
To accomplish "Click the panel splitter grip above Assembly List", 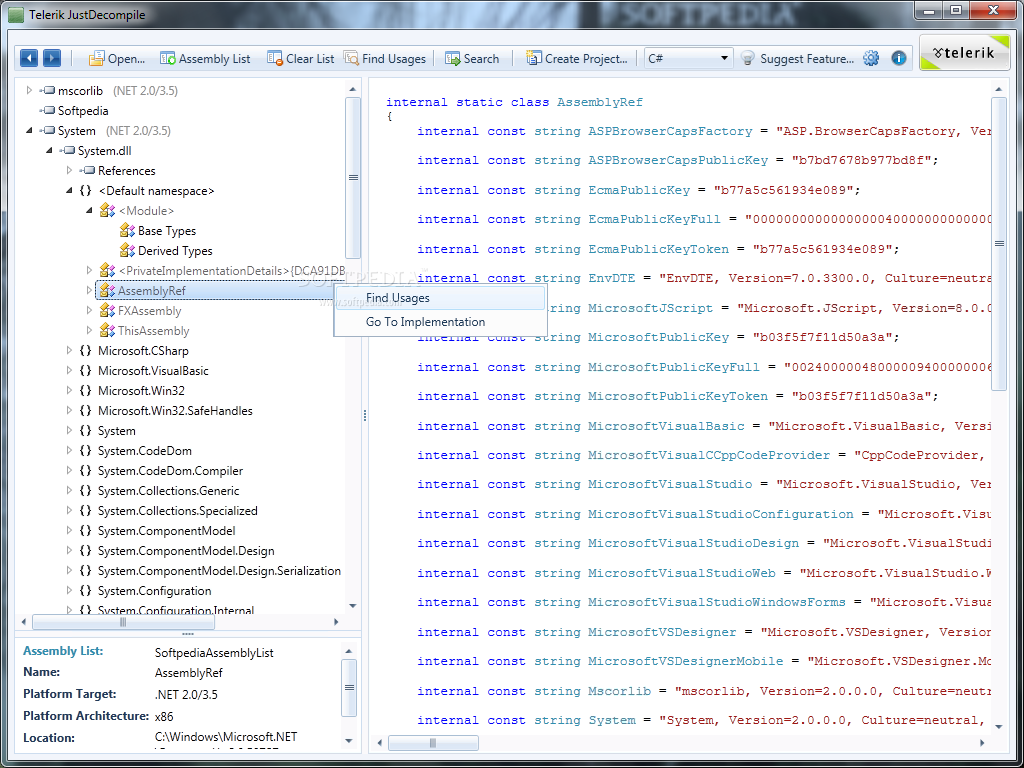I will [187, 634].
